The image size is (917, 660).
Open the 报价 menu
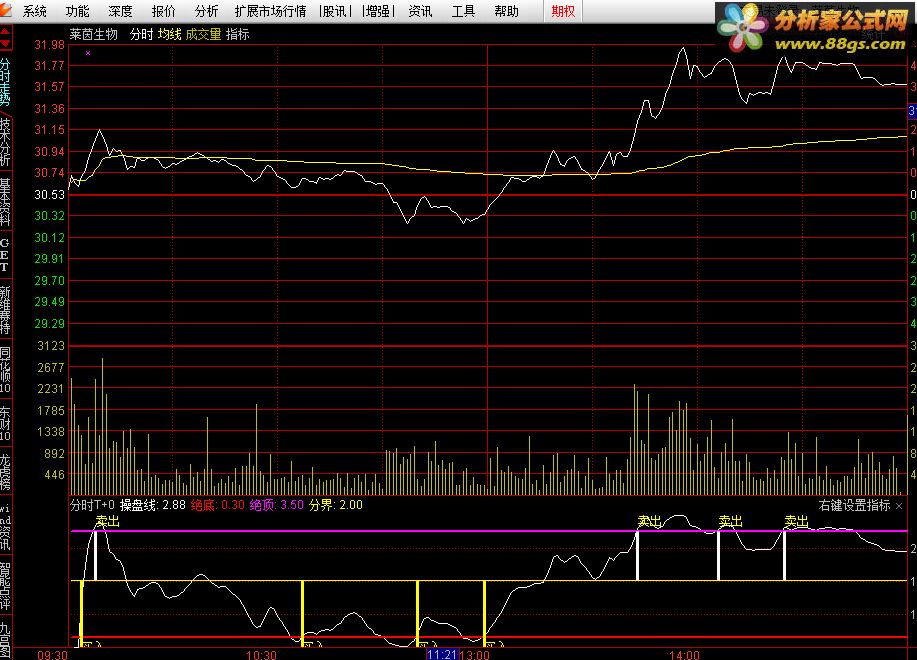[x=163, y=11]
